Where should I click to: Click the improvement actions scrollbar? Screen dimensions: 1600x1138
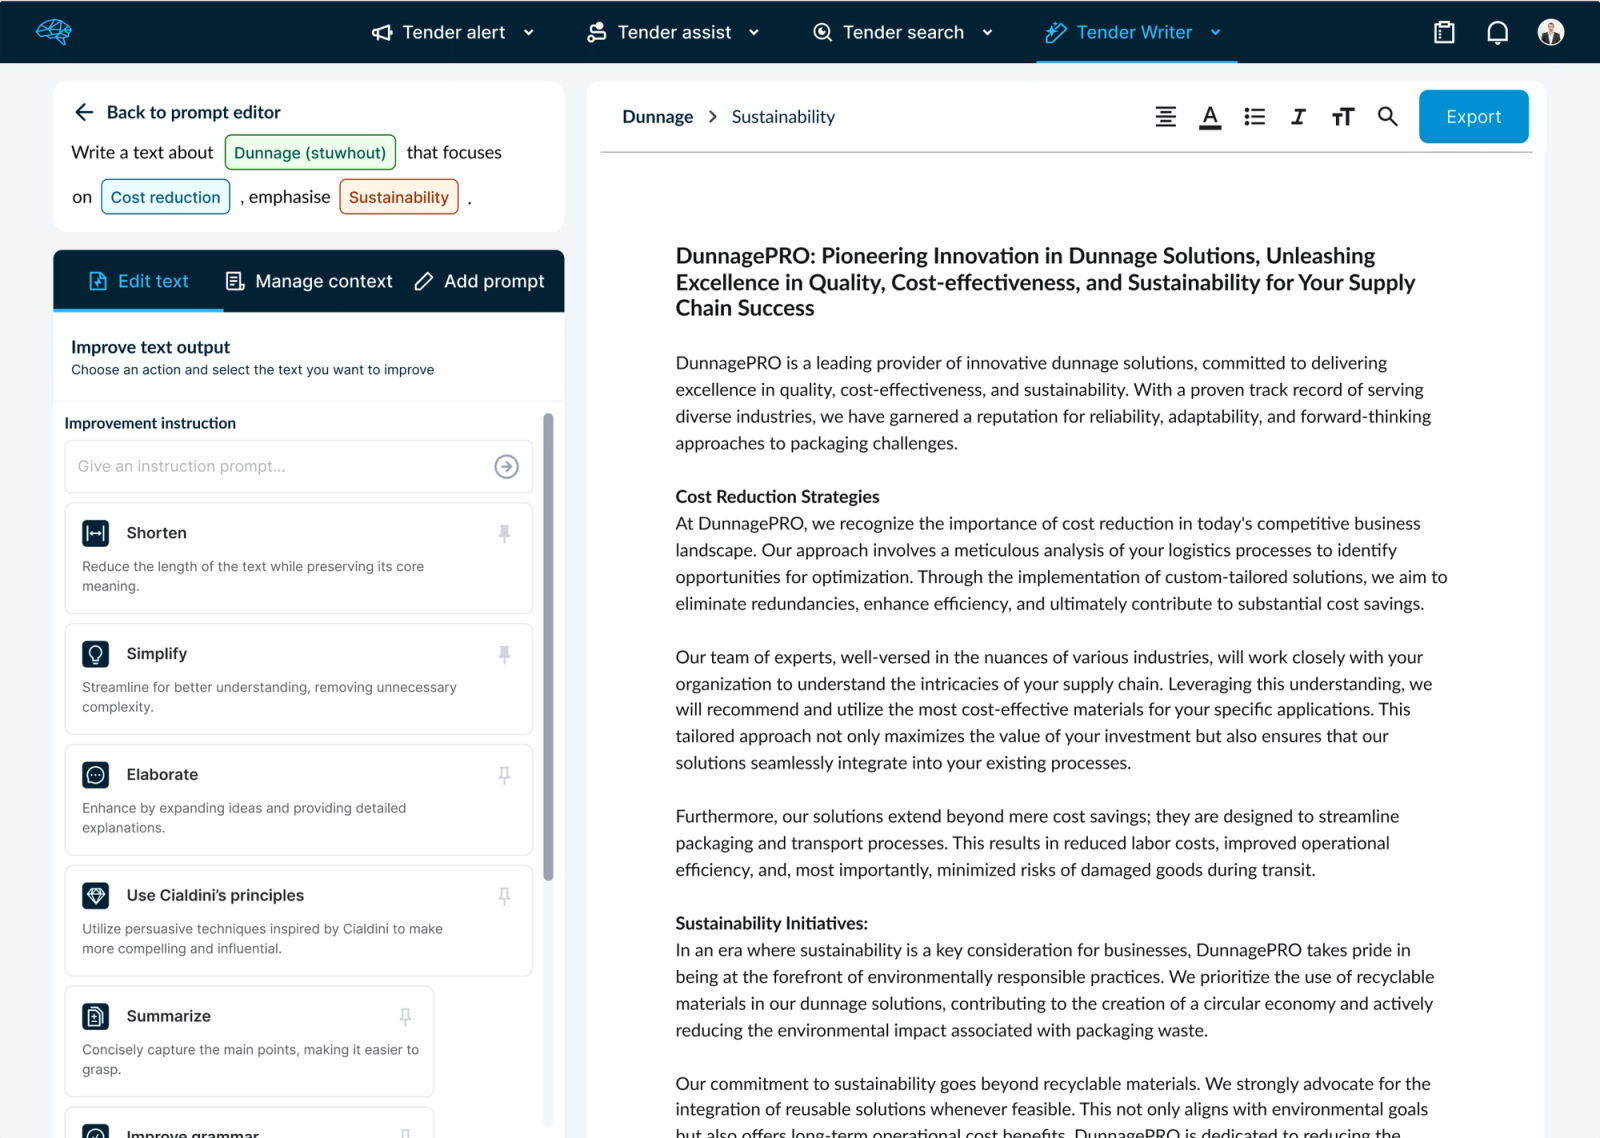(548, 647)
